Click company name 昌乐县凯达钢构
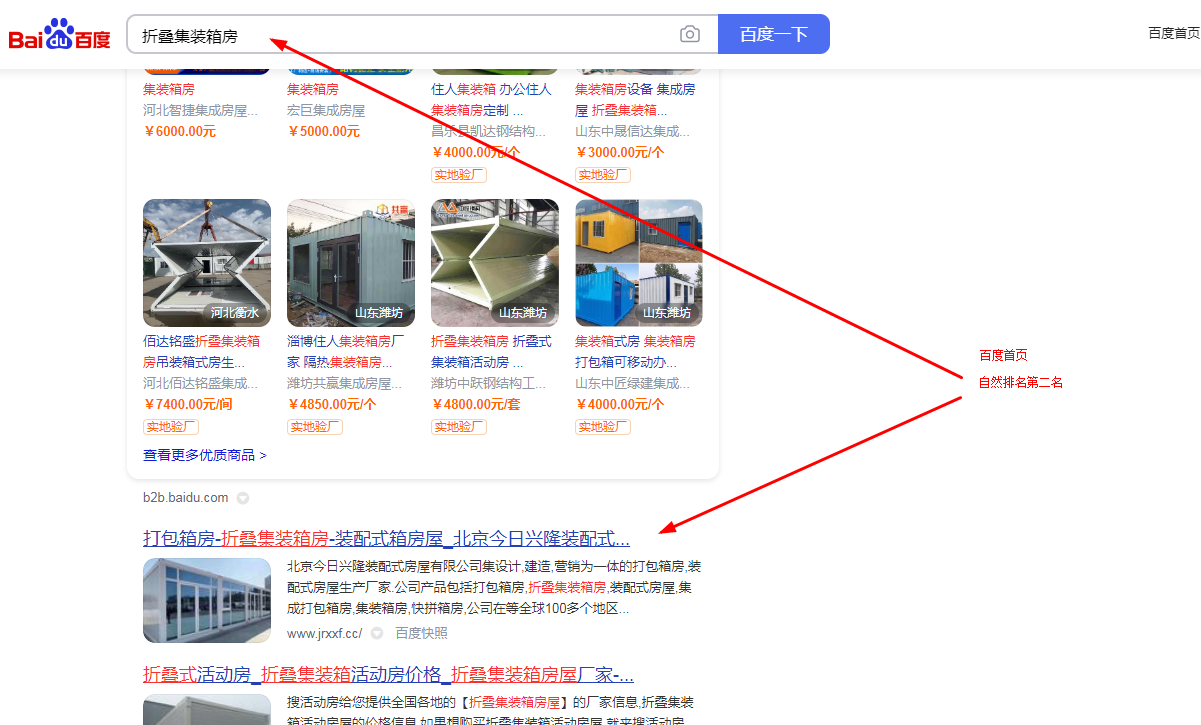The height and width of the screenshot is (725, 1201). [x=489, y=131]
